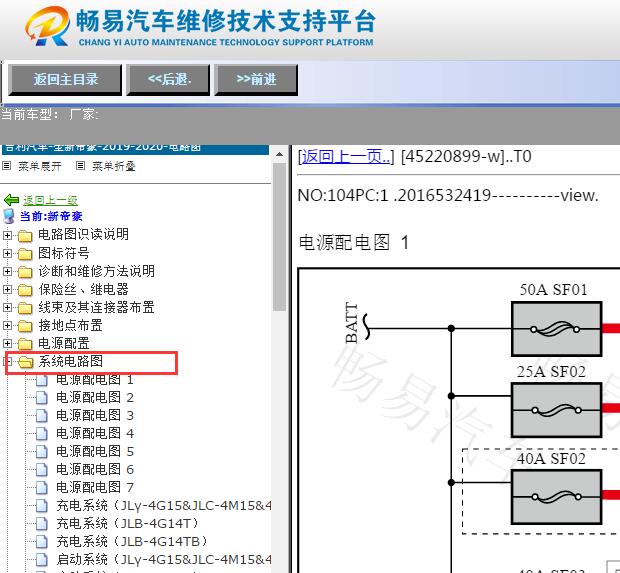Select the 系统电路图 tree item
This screenshot has width=620, height=573.
pos(70,361)
